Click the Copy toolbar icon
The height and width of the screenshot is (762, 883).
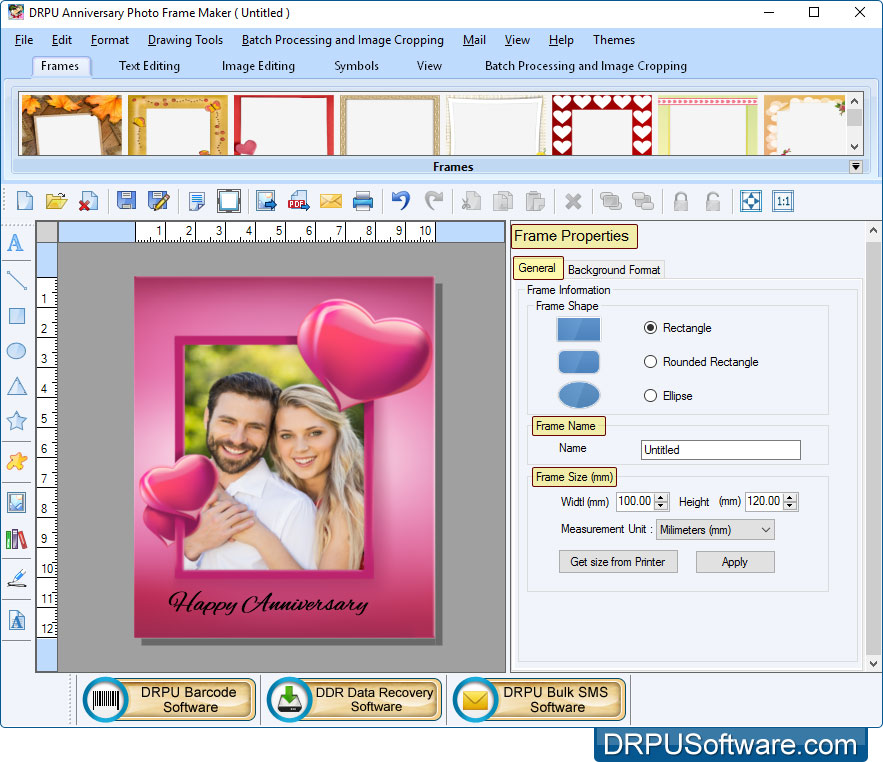pyautogui.click(x=502, y=201)
